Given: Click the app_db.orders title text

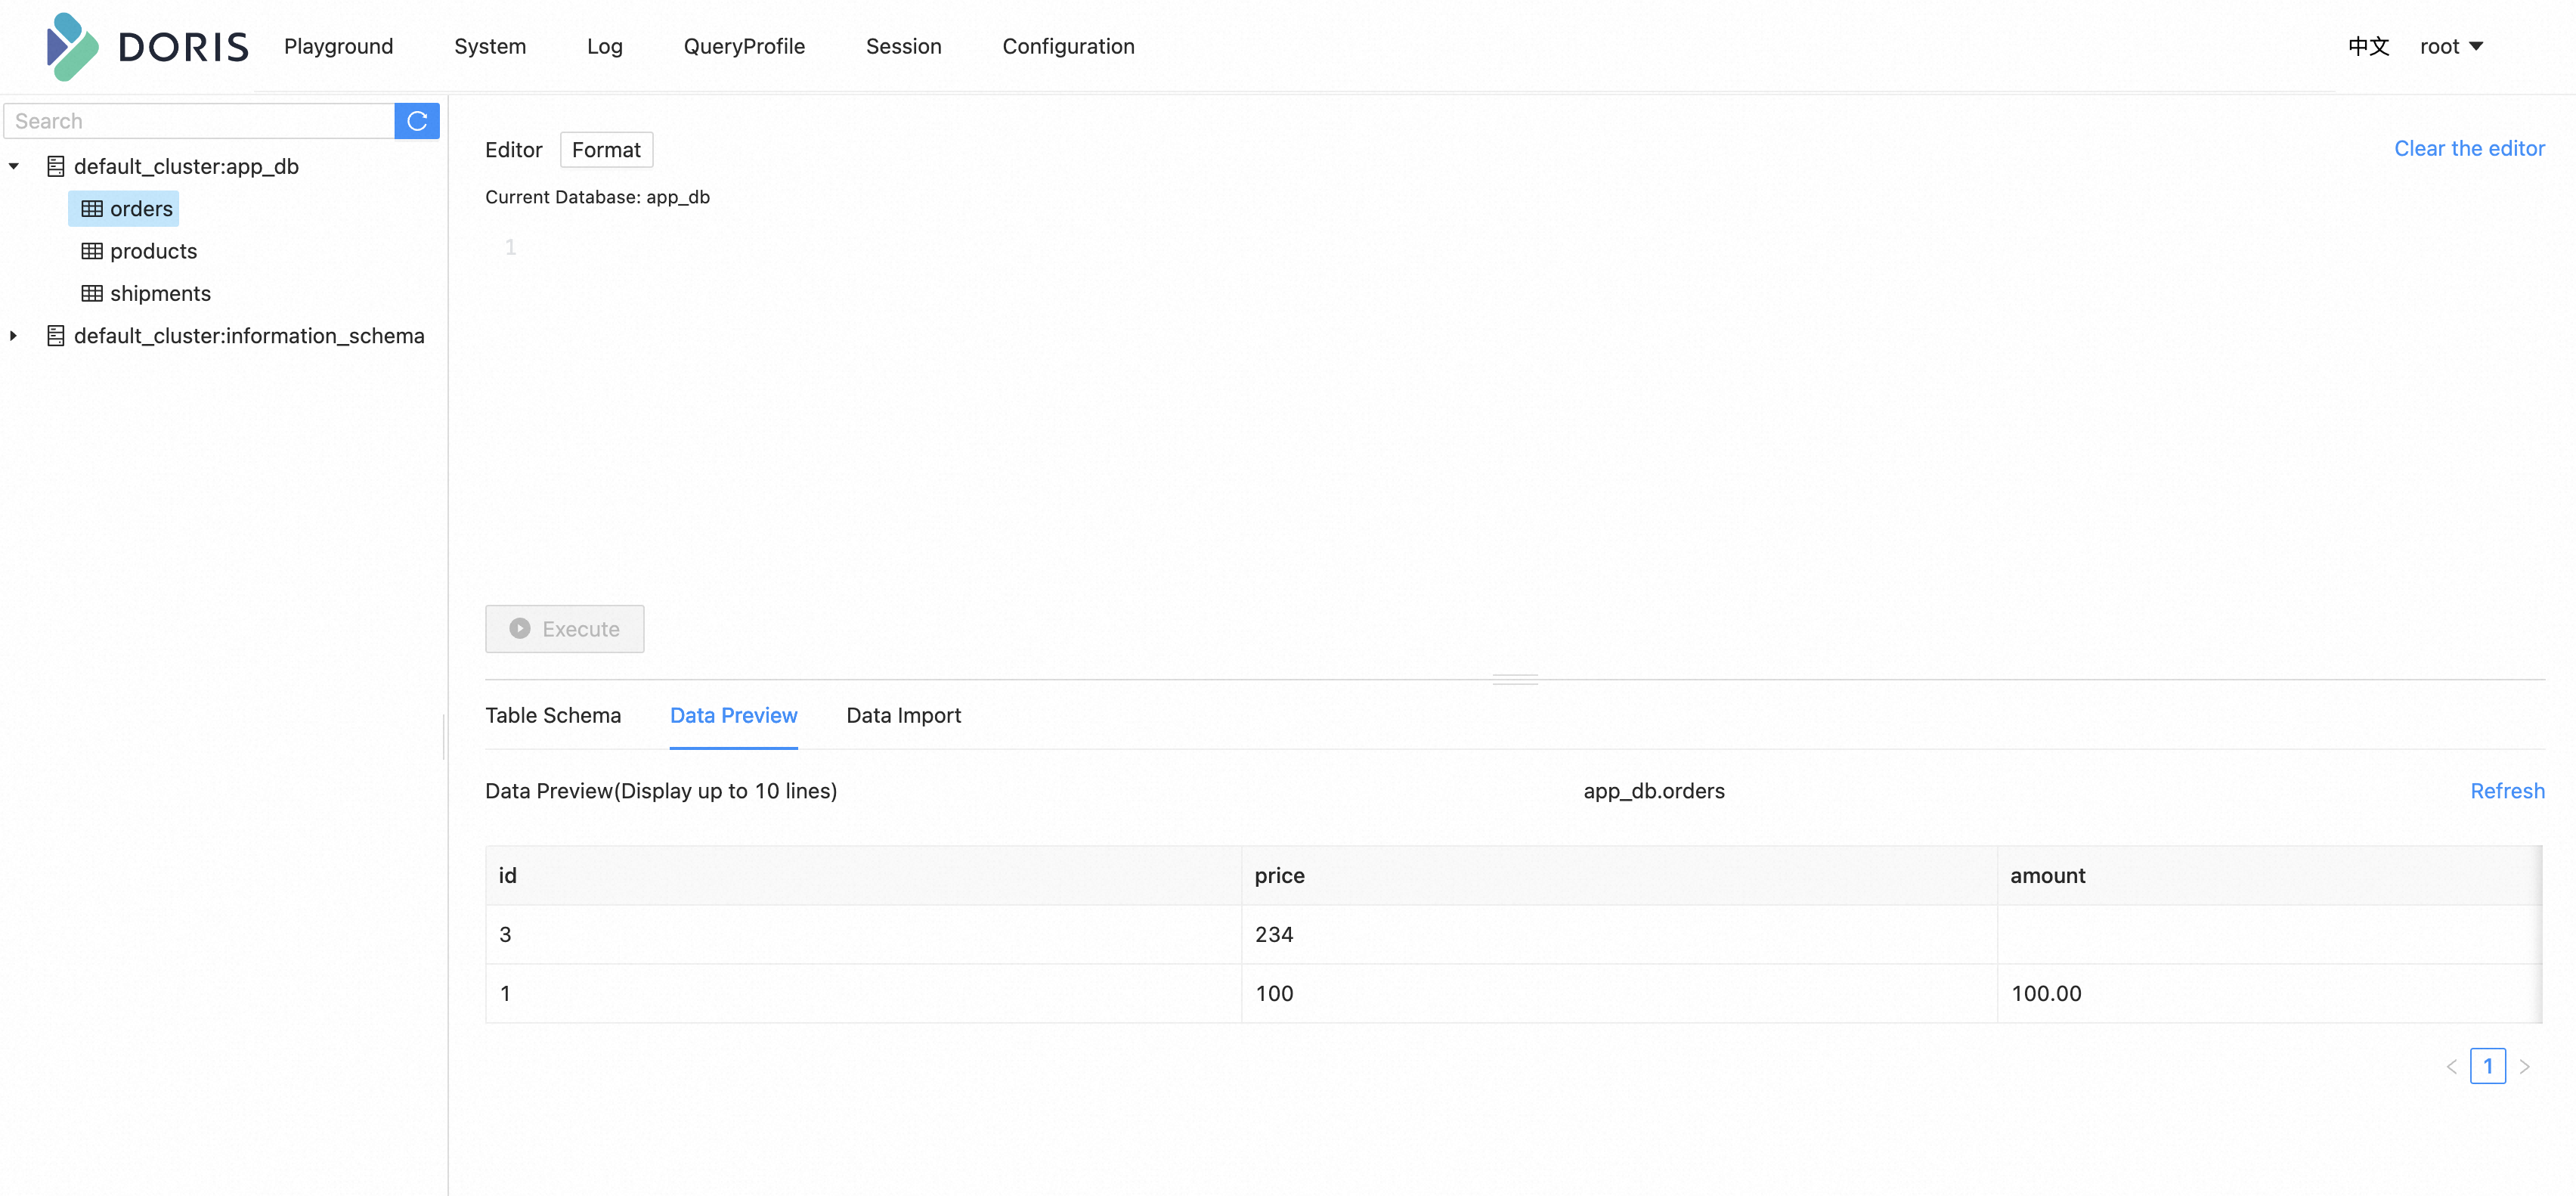Looking at the screenshot, I should [x=1654, y=791].
